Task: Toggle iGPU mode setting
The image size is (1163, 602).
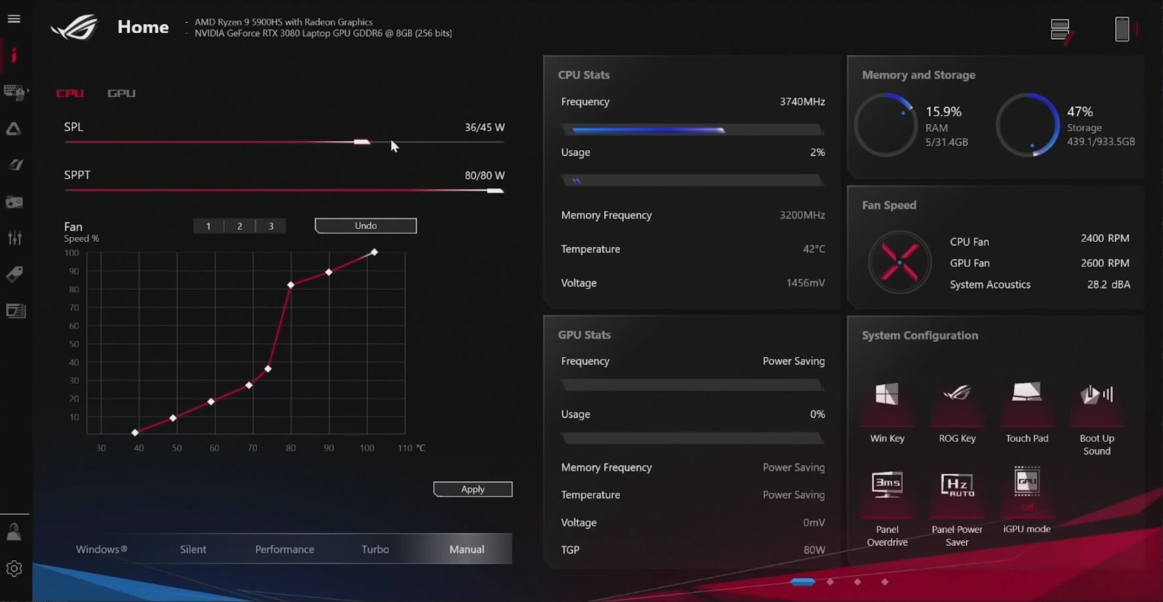Action: click(1027, 500)
